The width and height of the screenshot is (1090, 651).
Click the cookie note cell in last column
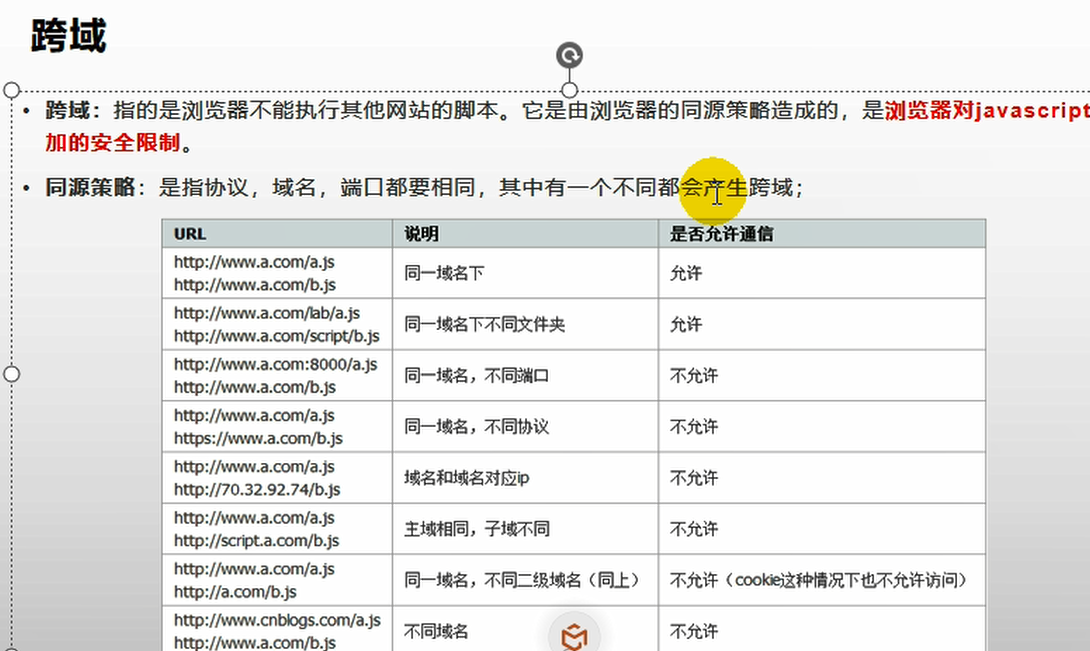pos(818,580)
